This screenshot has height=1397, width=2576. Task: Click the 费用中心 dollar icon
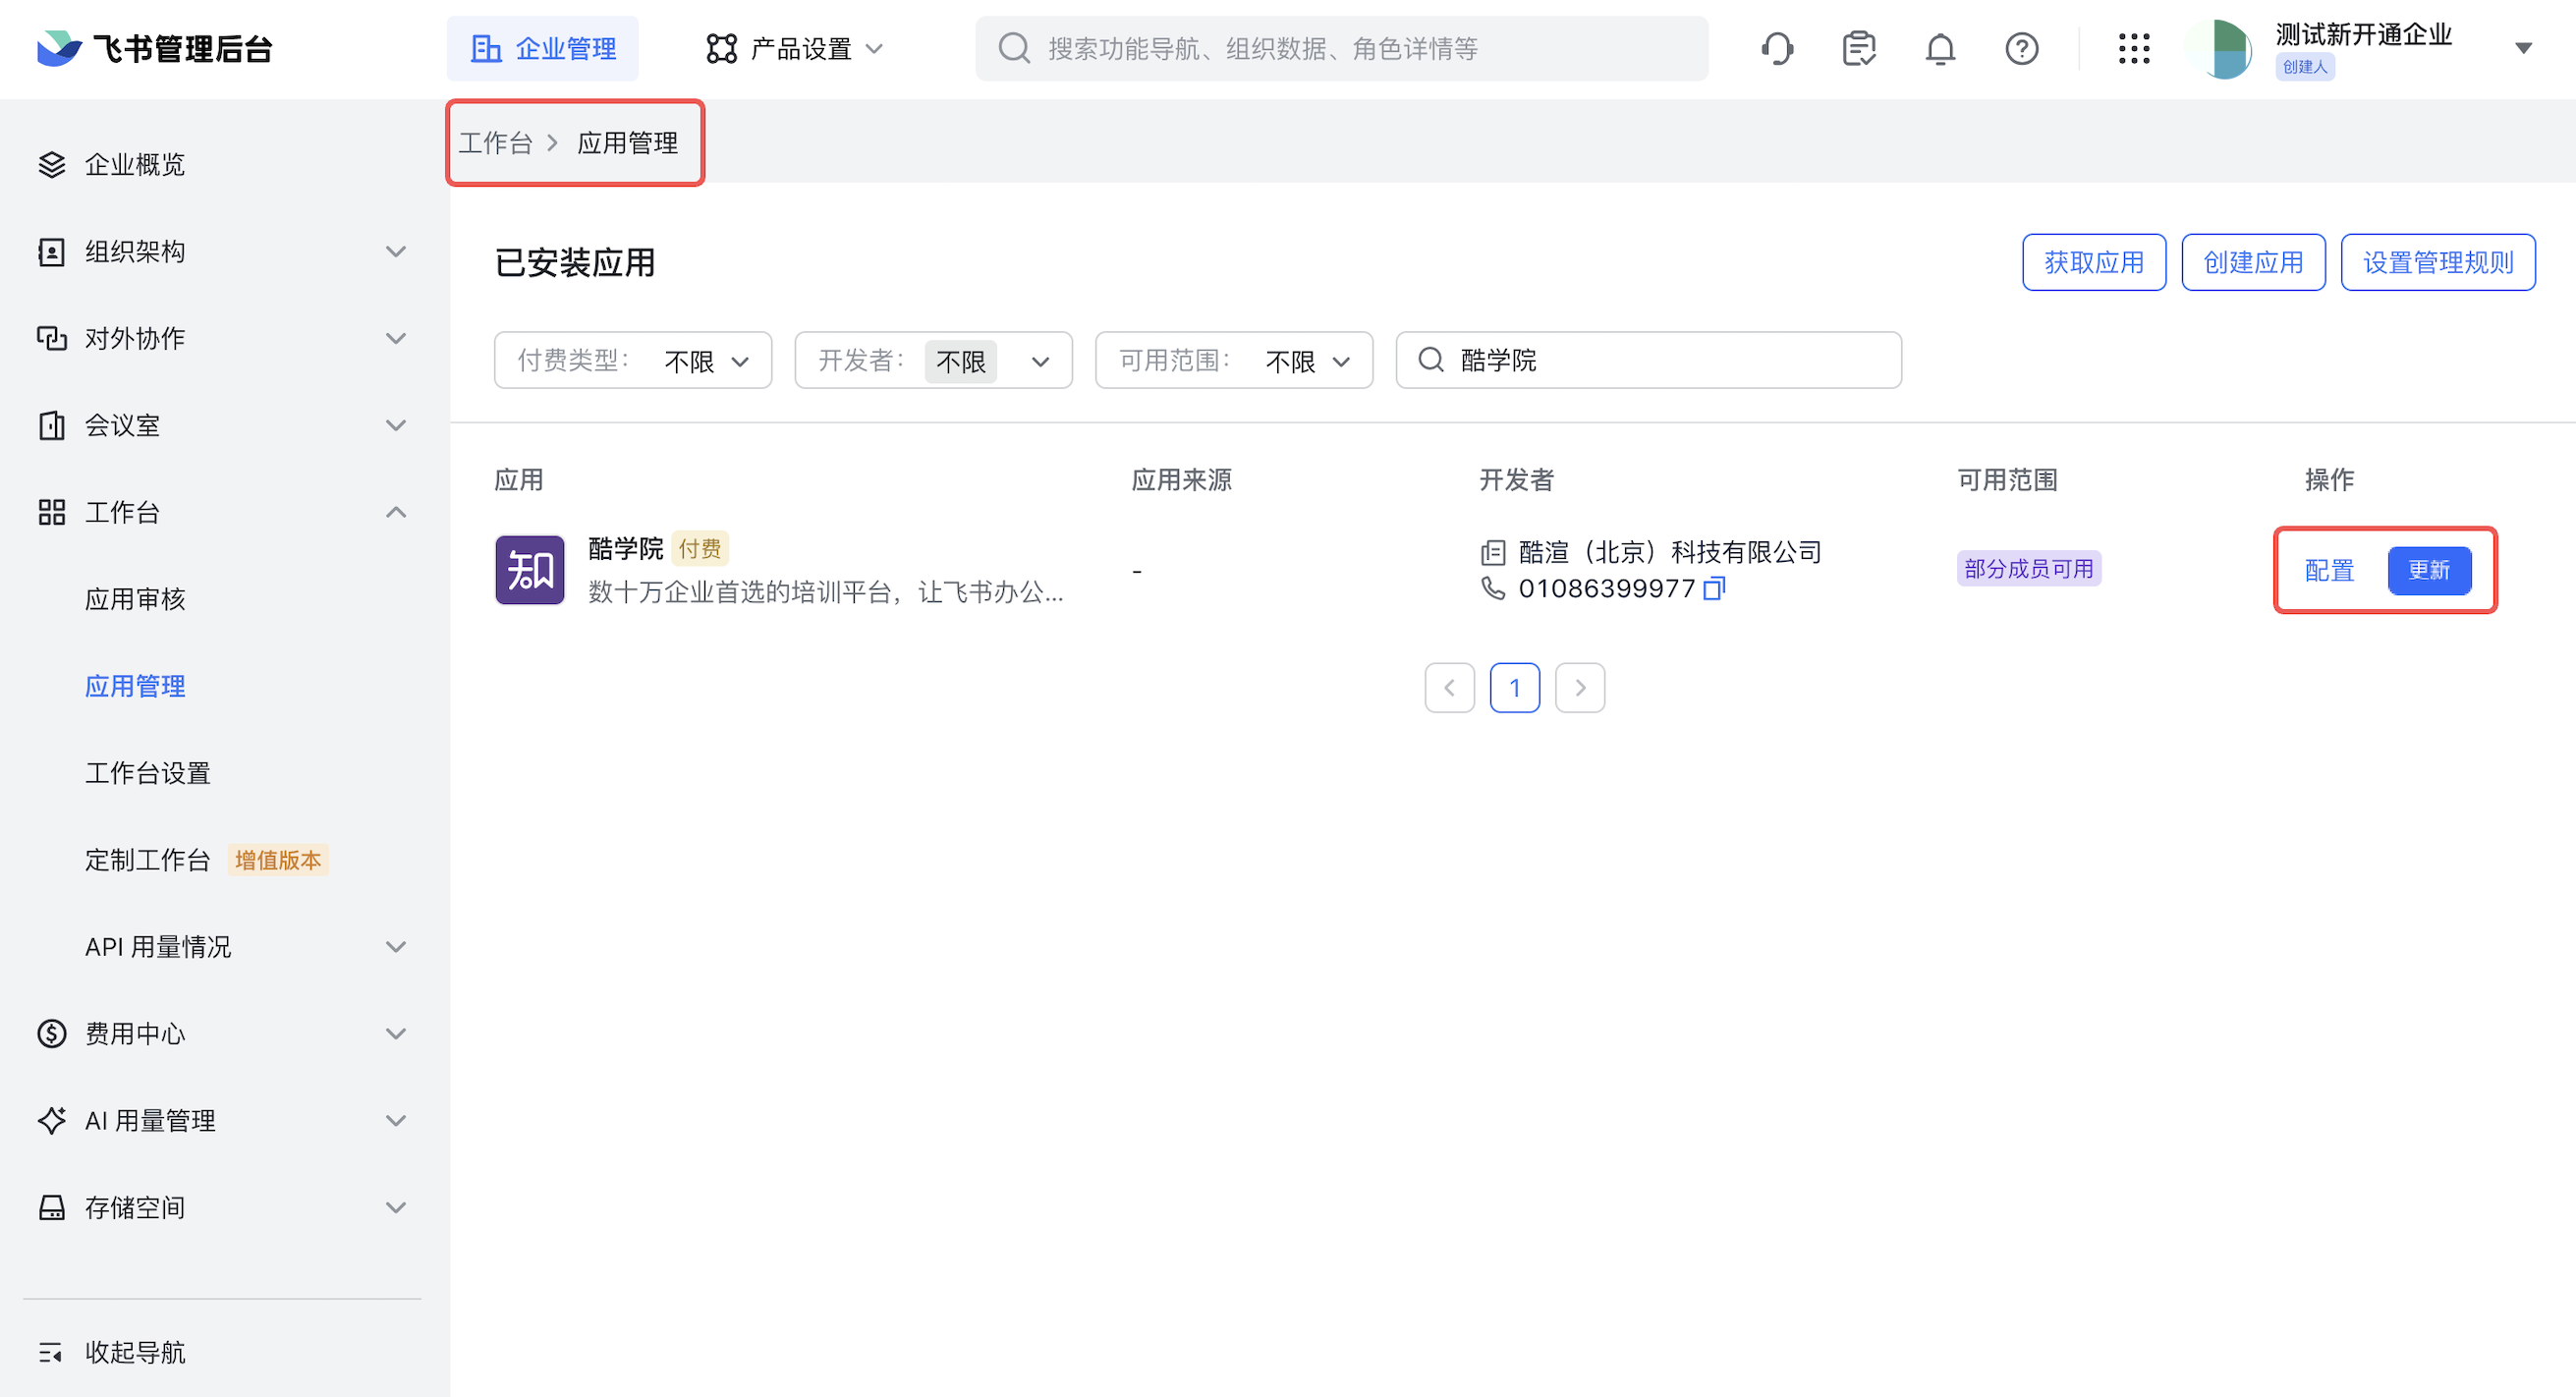[51, 1033]
